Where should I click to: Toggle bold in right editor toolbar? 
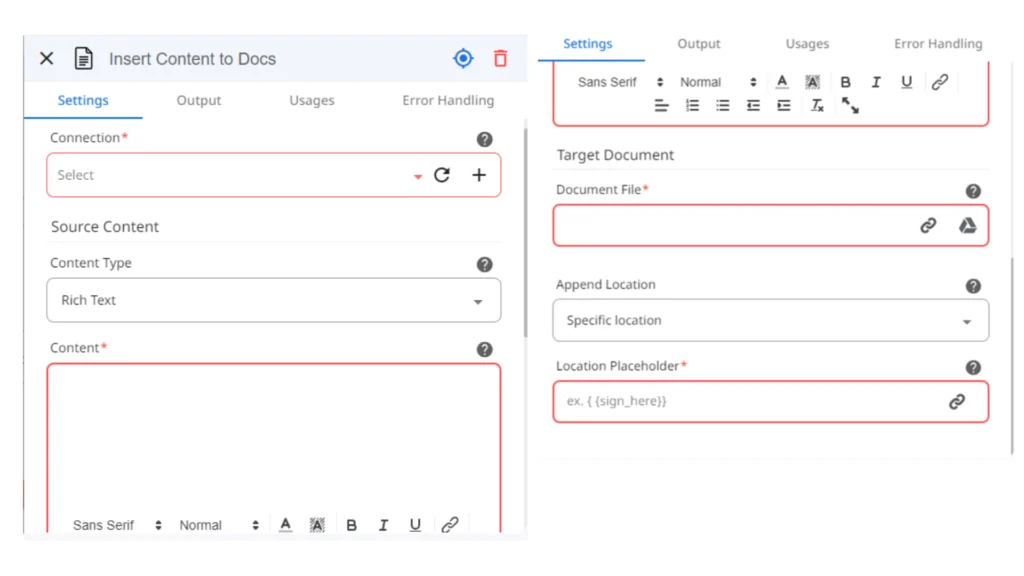point(845,82)
